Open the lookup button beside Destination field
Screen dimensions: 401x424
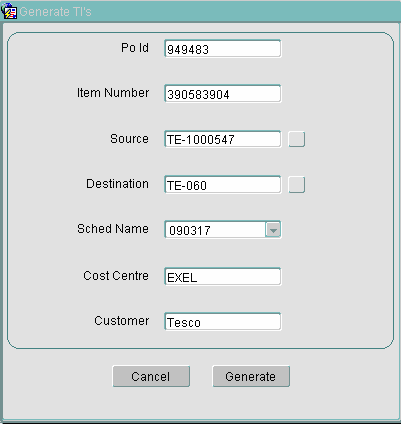pyautogui.click(x=297, y=185)
